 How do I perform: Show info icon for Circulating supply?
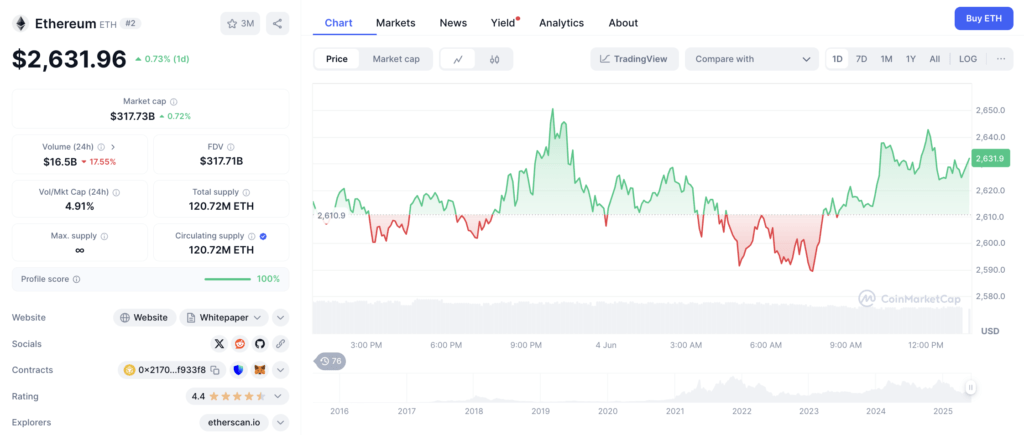click(x=251, y=236)
